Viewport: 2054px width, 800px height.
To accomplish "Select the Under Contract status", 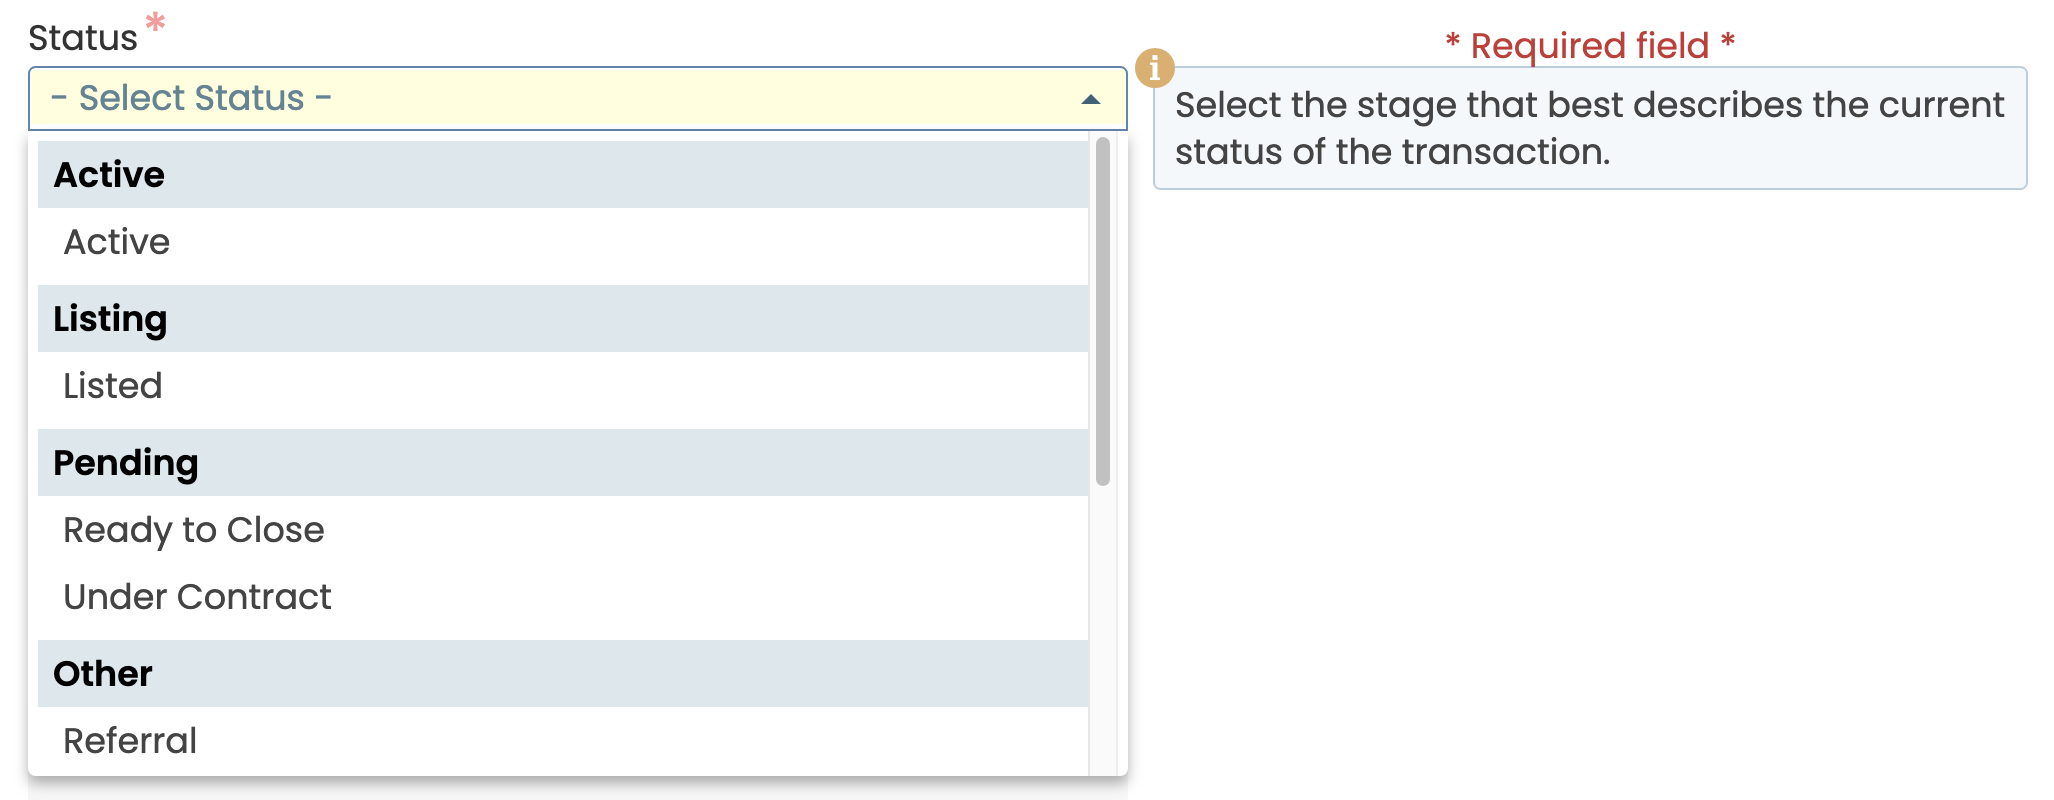I will coord(197,597).
